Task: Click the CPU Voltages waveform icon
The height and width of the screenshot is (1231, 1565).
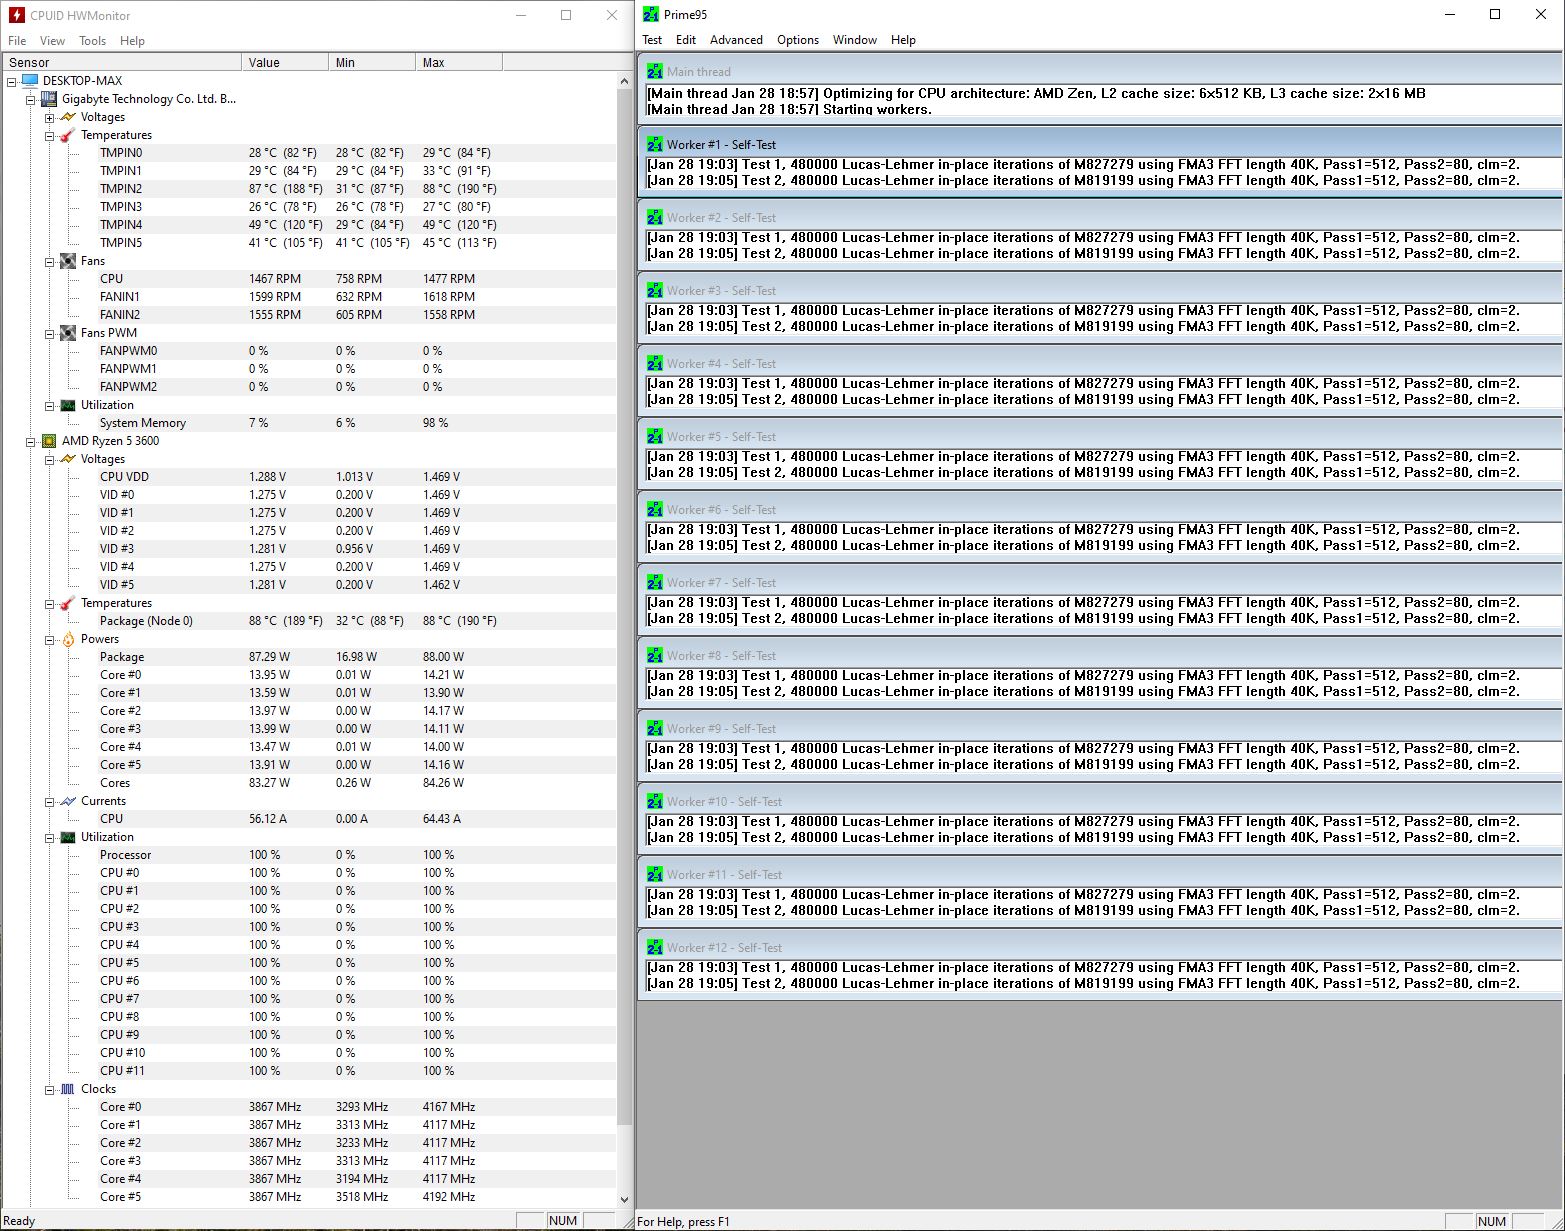Action: [x=68, y=459]
